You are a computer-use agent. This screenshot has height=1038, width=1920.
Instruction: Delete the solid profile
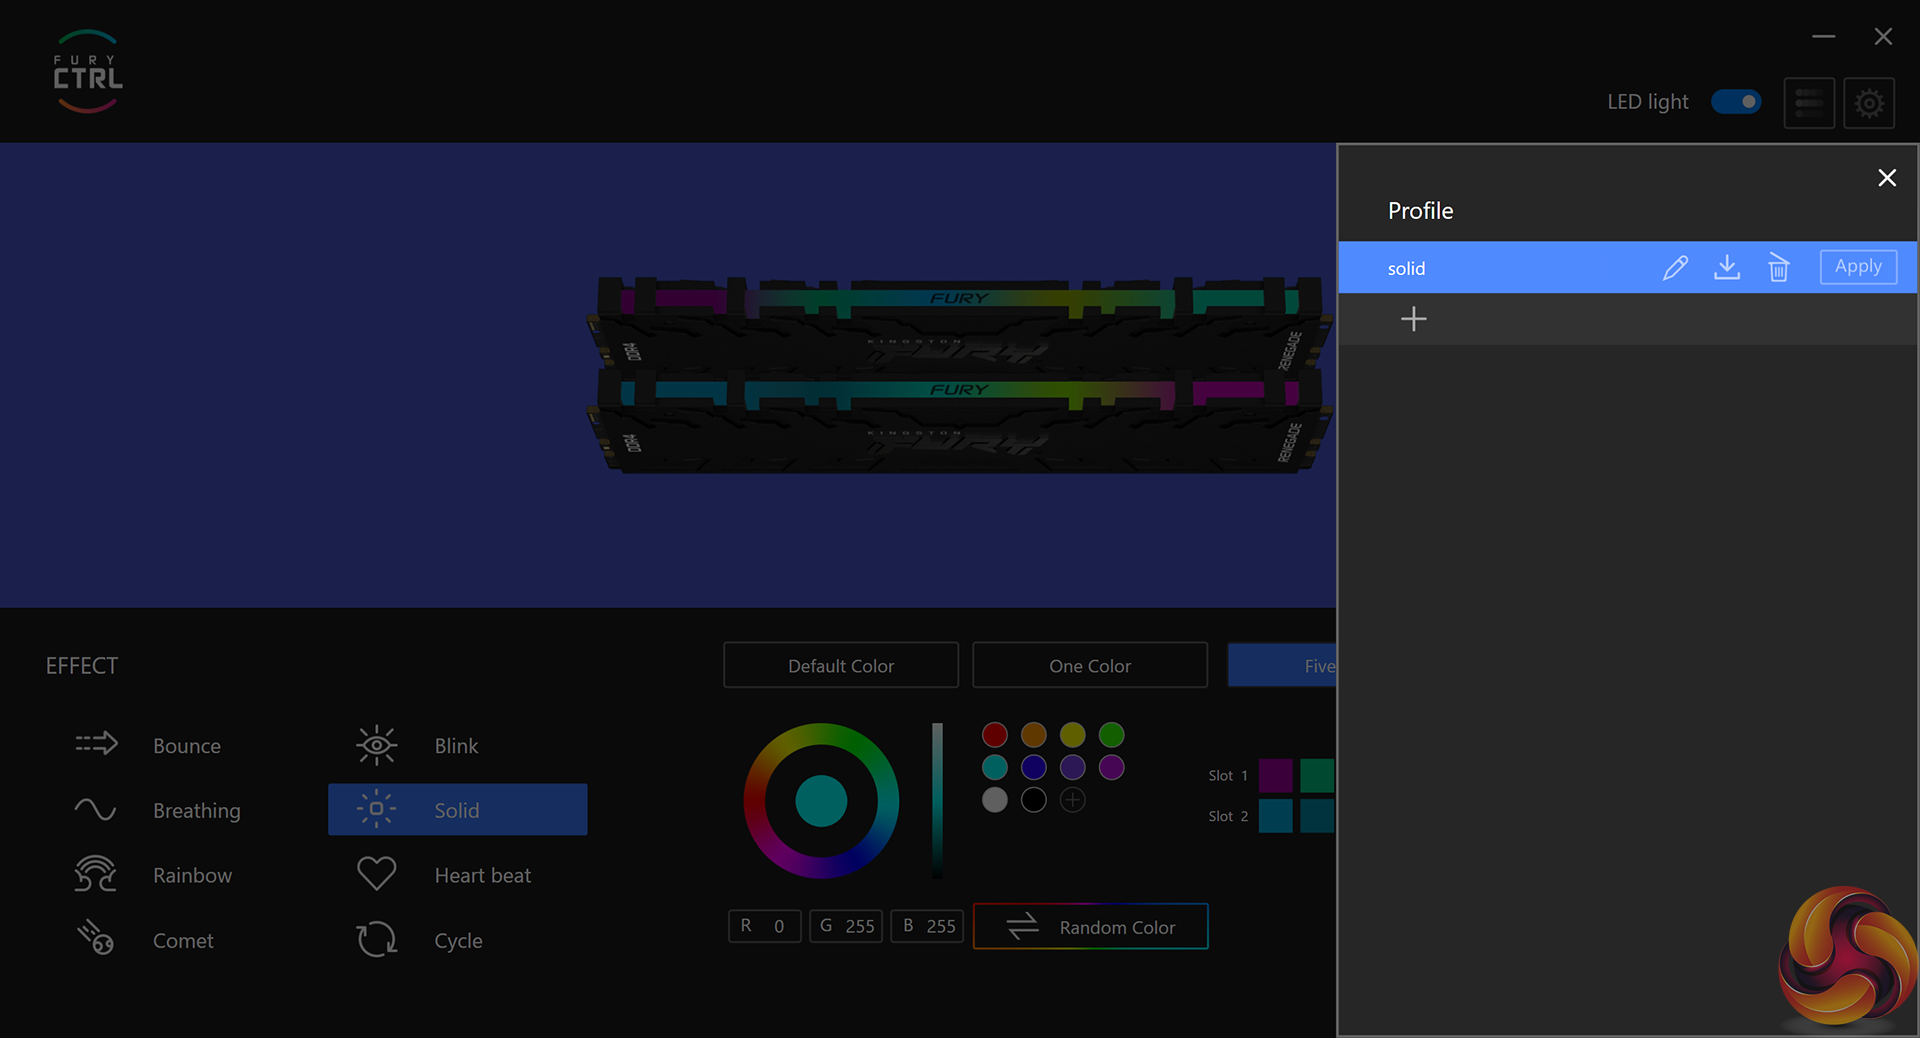coord(1778,267)
